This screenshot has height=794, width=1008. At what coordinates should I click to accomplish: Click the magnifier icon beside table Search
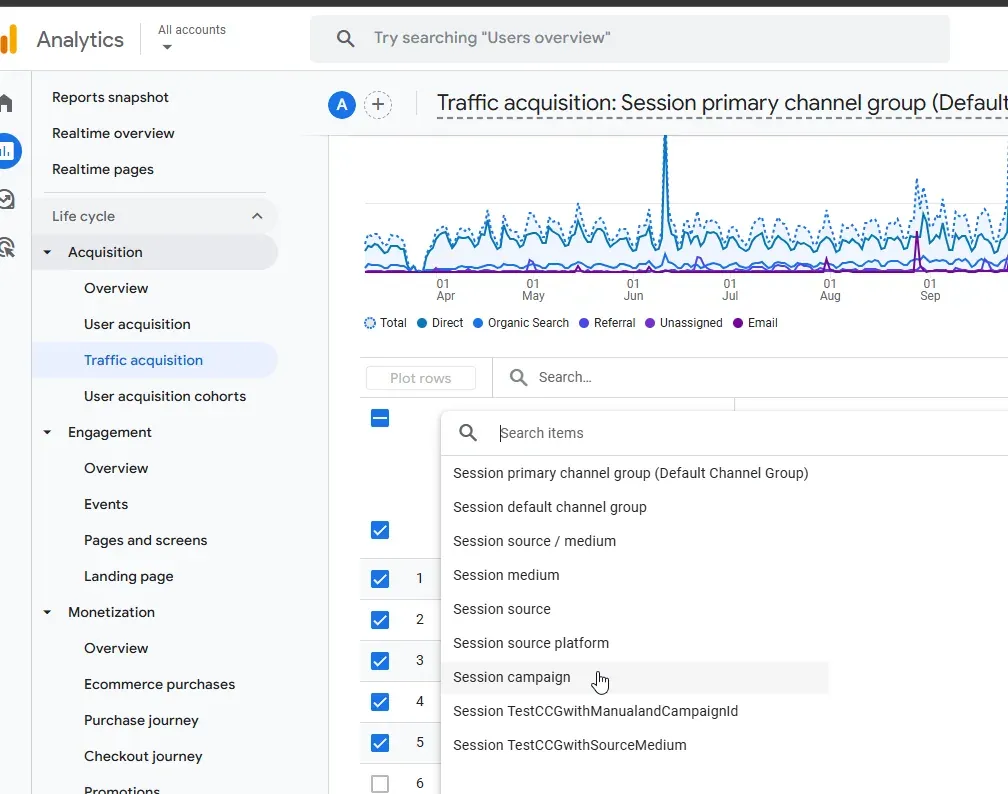(x=518, y=377)
